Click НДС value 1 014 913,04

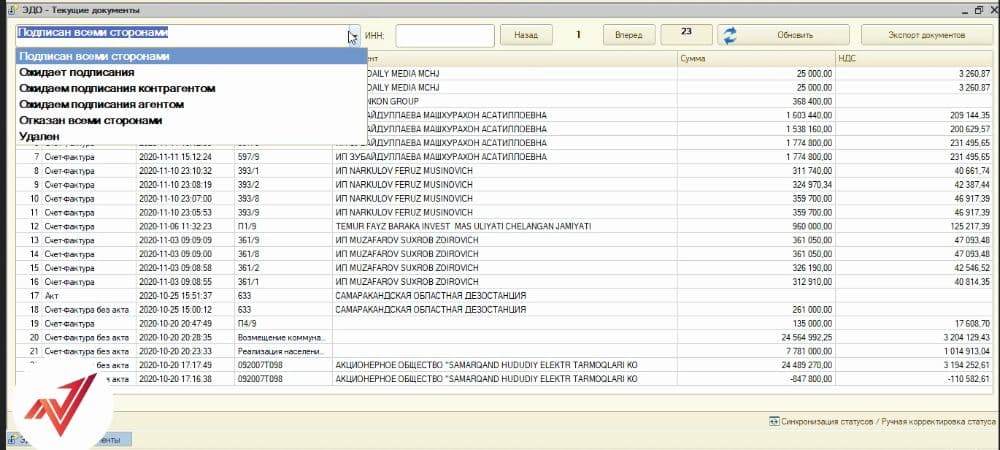click(x=915, y=351)
